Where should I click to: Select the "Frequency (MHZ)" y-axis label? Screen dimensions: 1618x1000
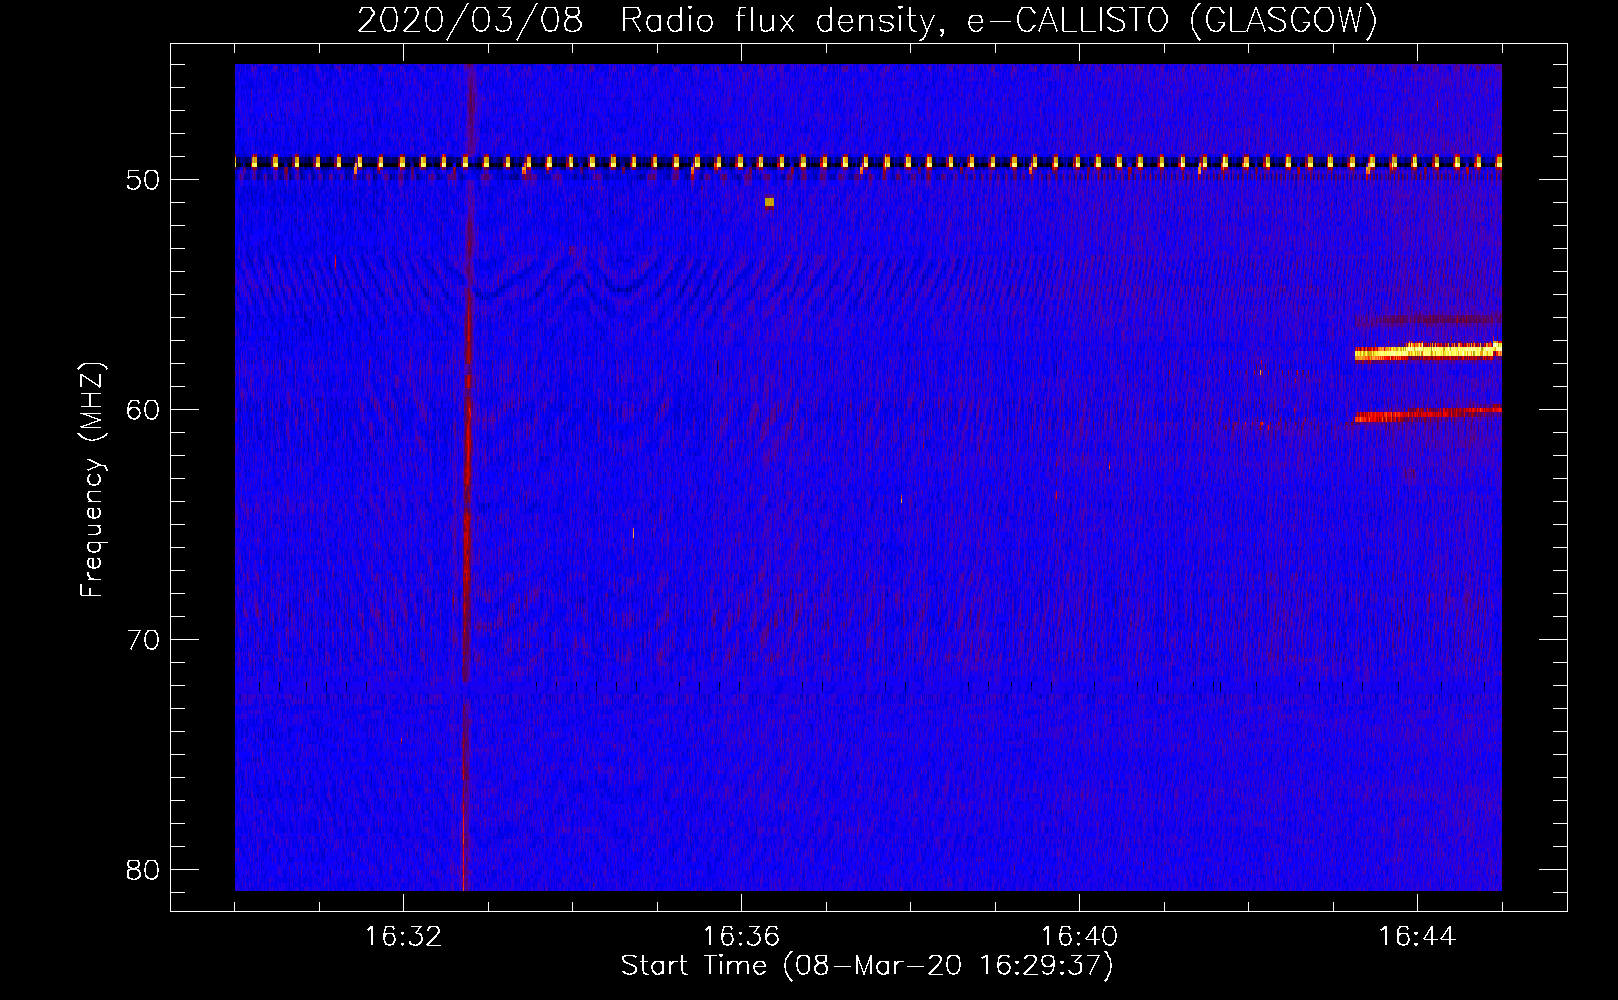92,480
